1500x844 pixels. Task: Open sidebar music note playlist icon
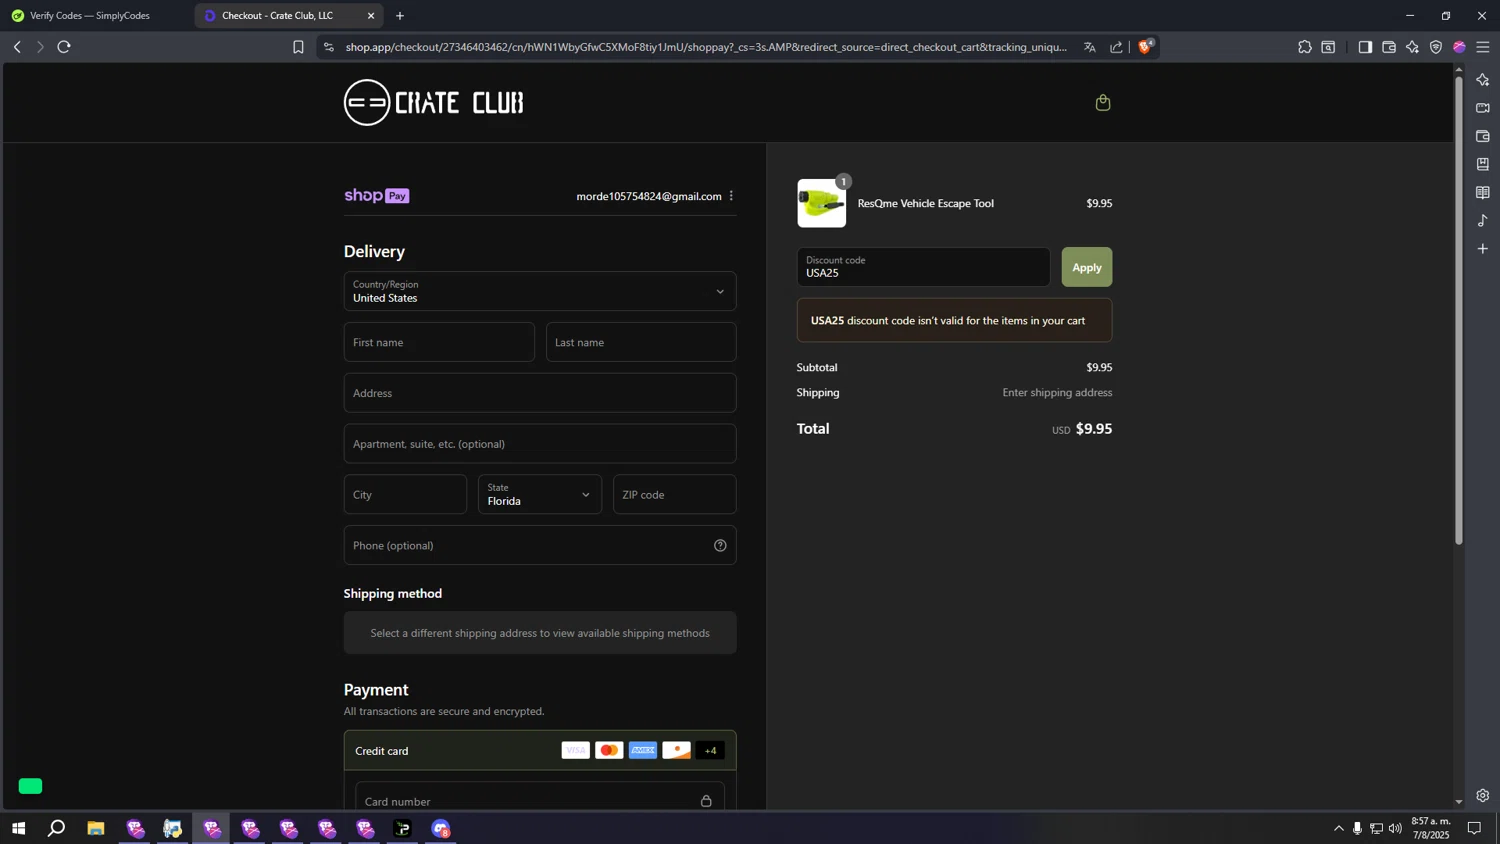[x=1483, y=220]
